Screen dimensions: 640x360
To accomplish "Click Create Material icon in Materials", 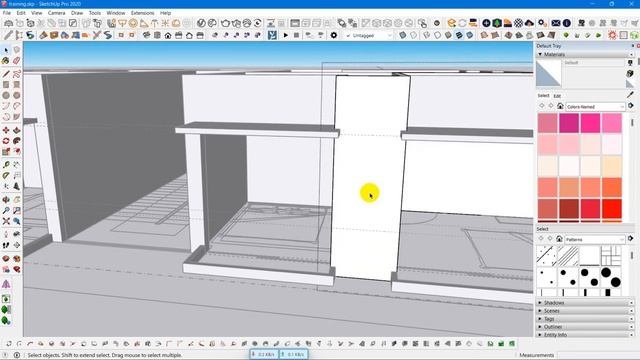I will click(x=630, y=73).
